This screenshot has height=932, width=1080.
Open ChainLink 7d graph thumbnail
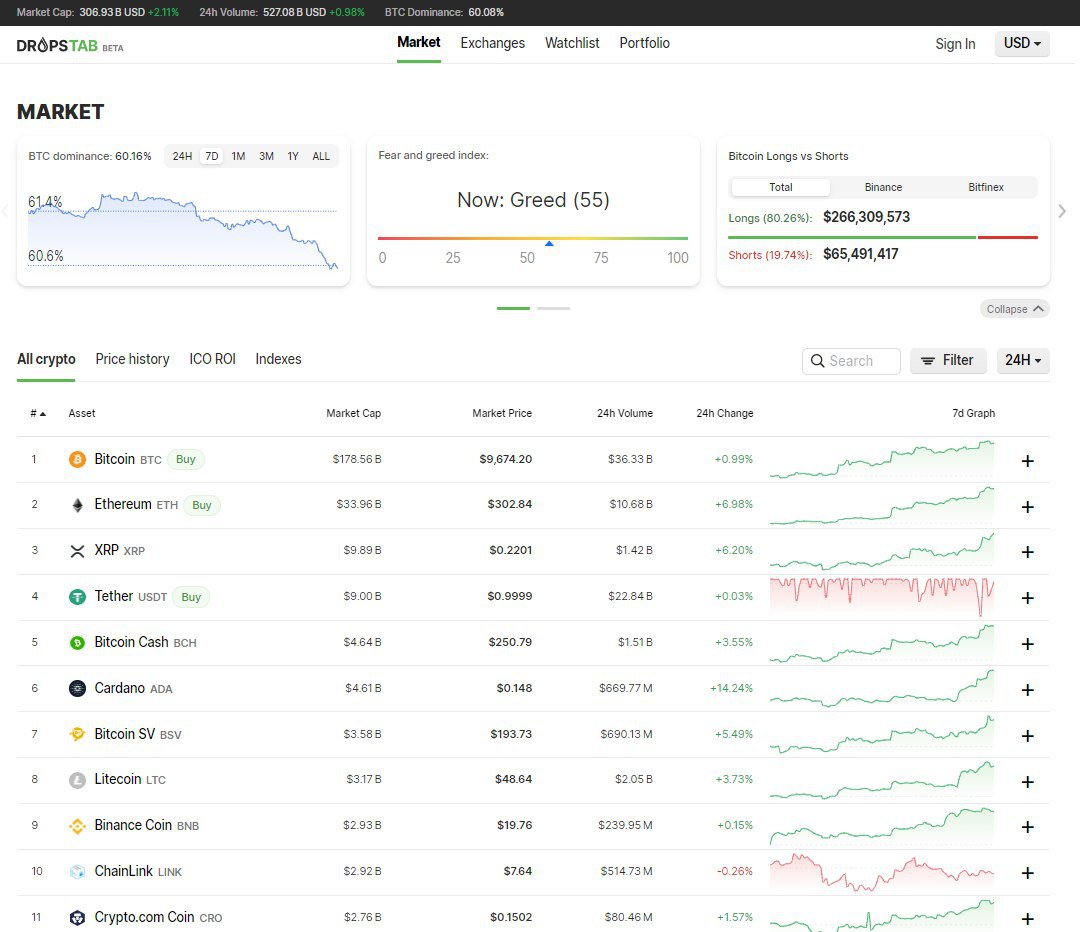pyautogui.click(x=882, y=872)
